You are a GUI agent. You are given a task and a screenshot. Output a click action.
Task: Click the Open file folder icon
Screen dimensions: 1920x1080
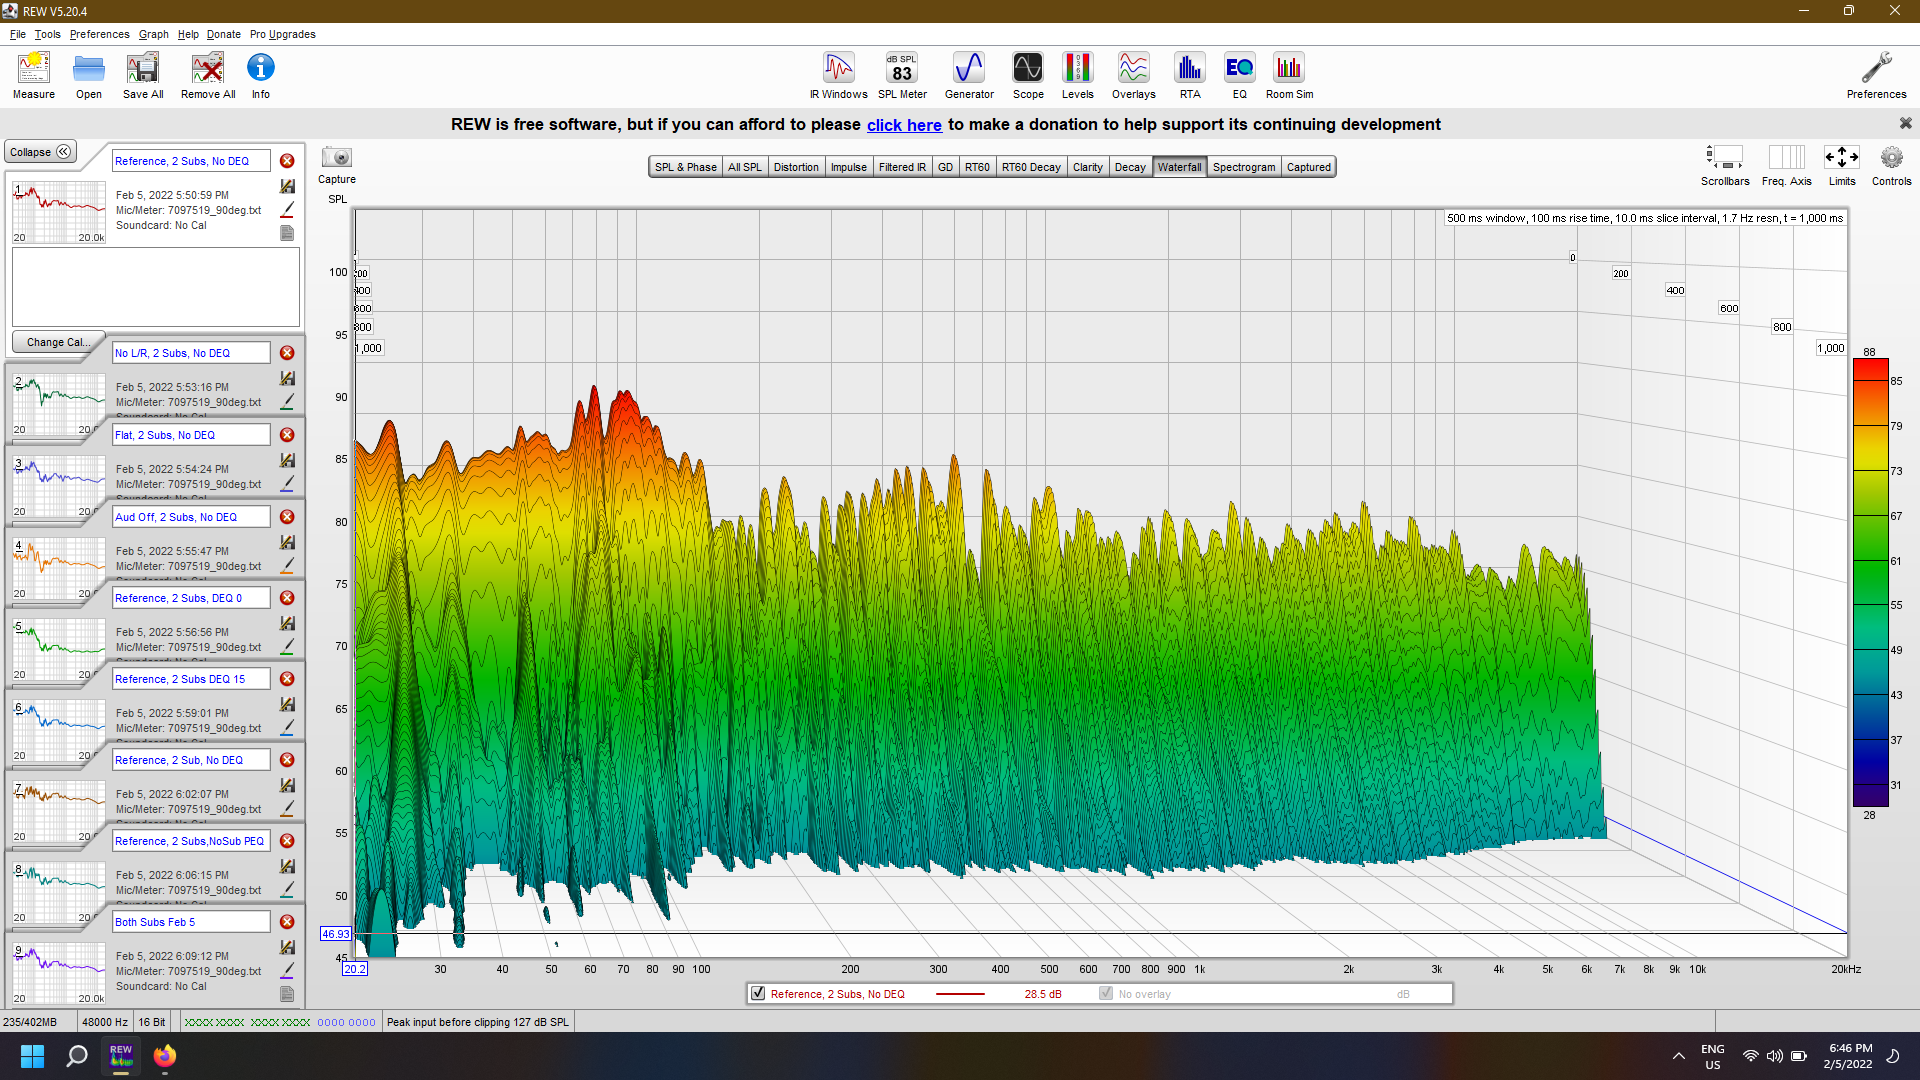[x=89, y=76]
